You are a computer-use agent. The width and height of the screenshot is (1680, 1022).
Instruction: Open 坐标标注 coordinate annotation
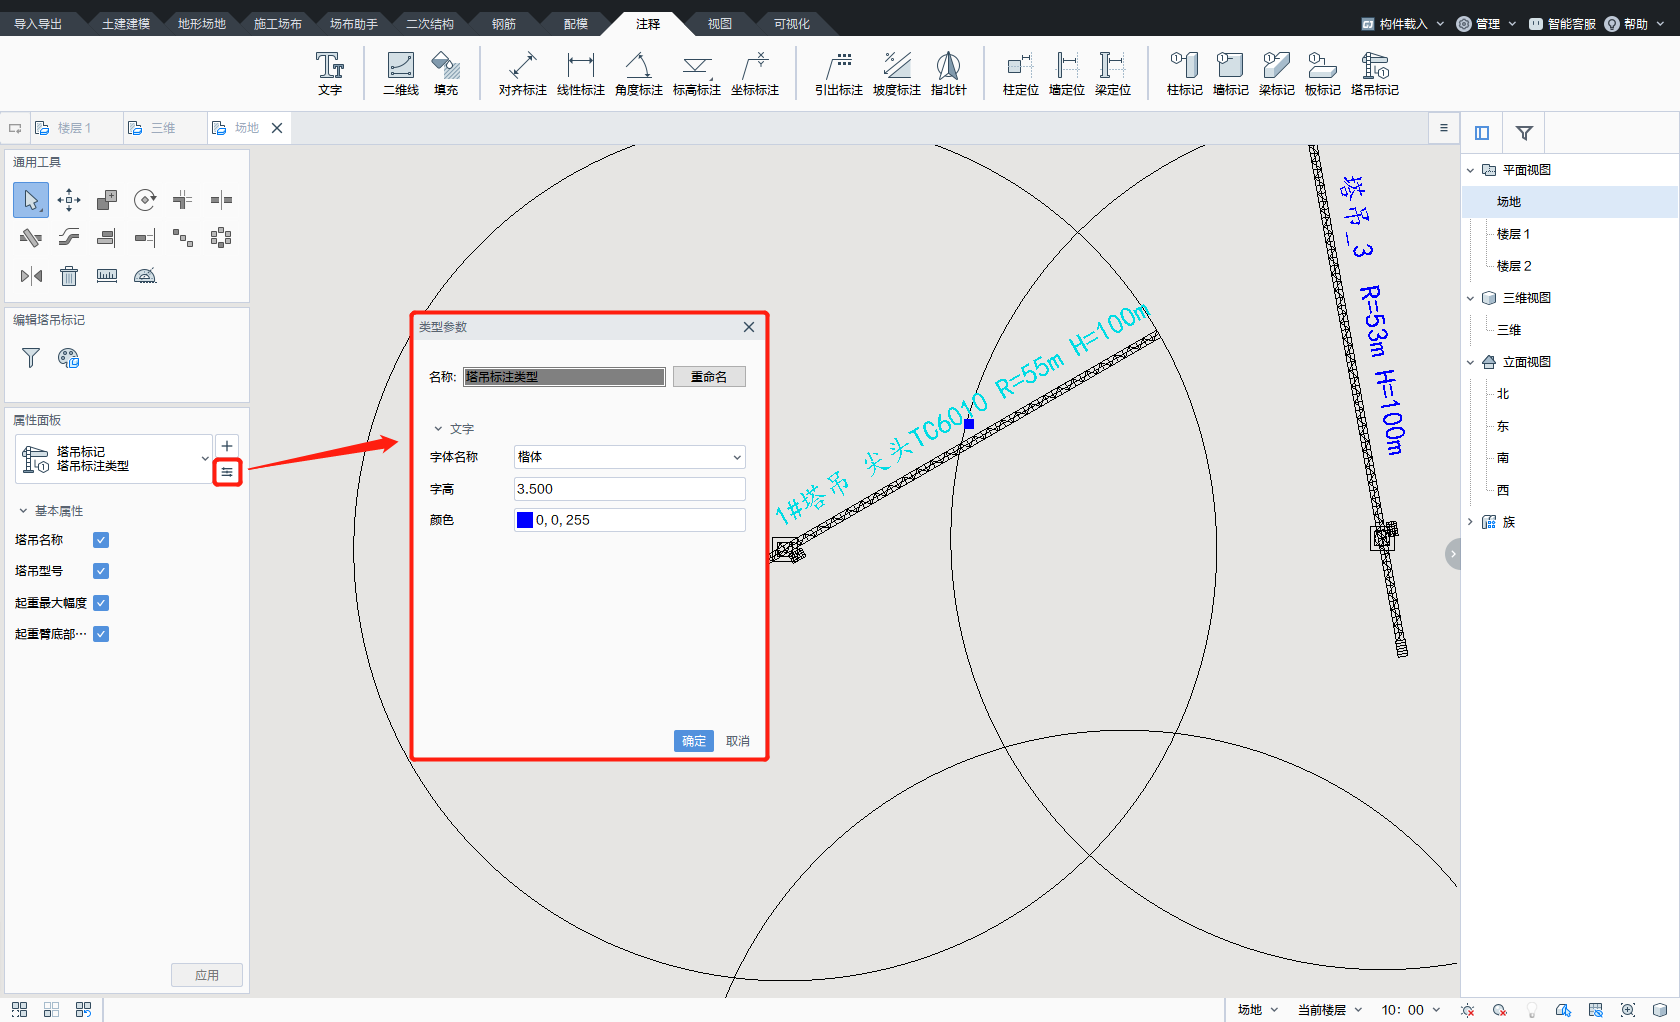[755, 74]
